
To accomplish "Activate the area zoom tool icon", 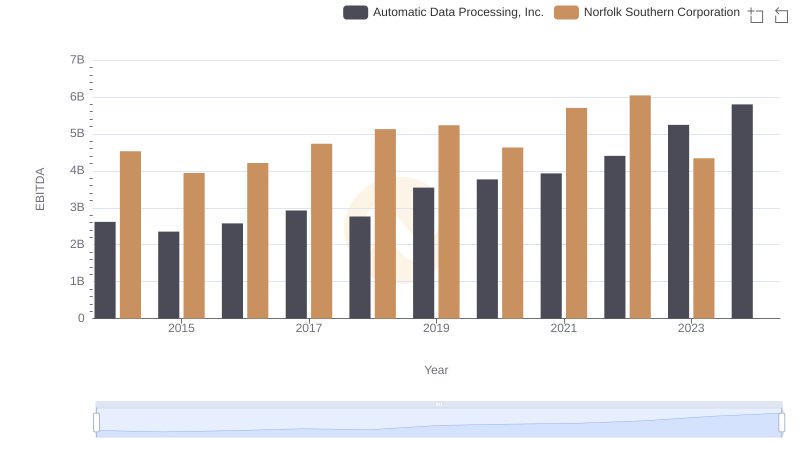I will coord(756,15).
